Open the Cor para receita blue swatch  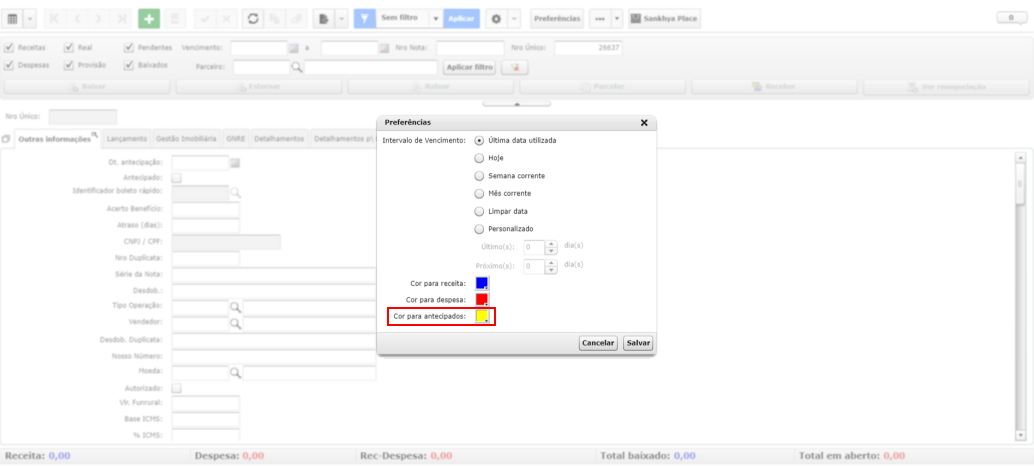coord(482,283)
